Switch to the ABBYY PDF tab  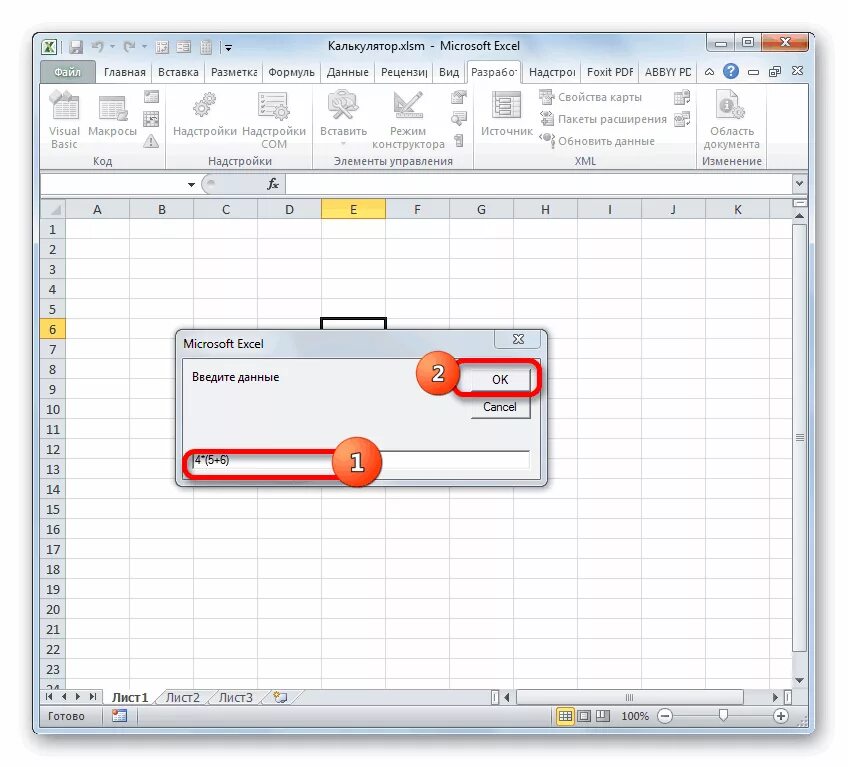click(668, 72)
